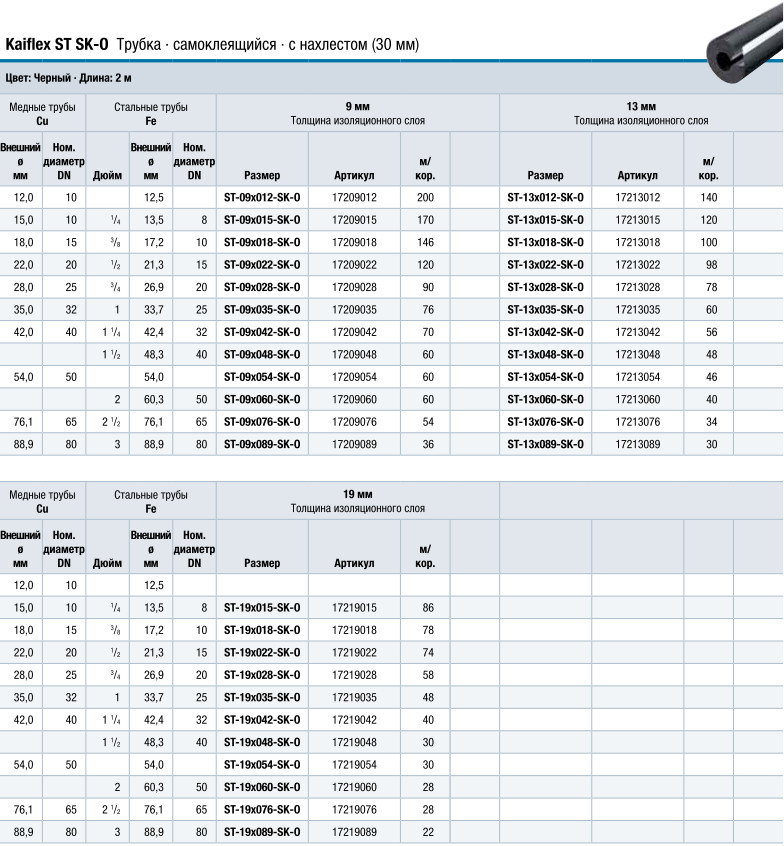The width and height of the screenshot is (784, 846).
Task: Click the Kaiflex ST SK-0 title heading
Action: coord(212,44)
